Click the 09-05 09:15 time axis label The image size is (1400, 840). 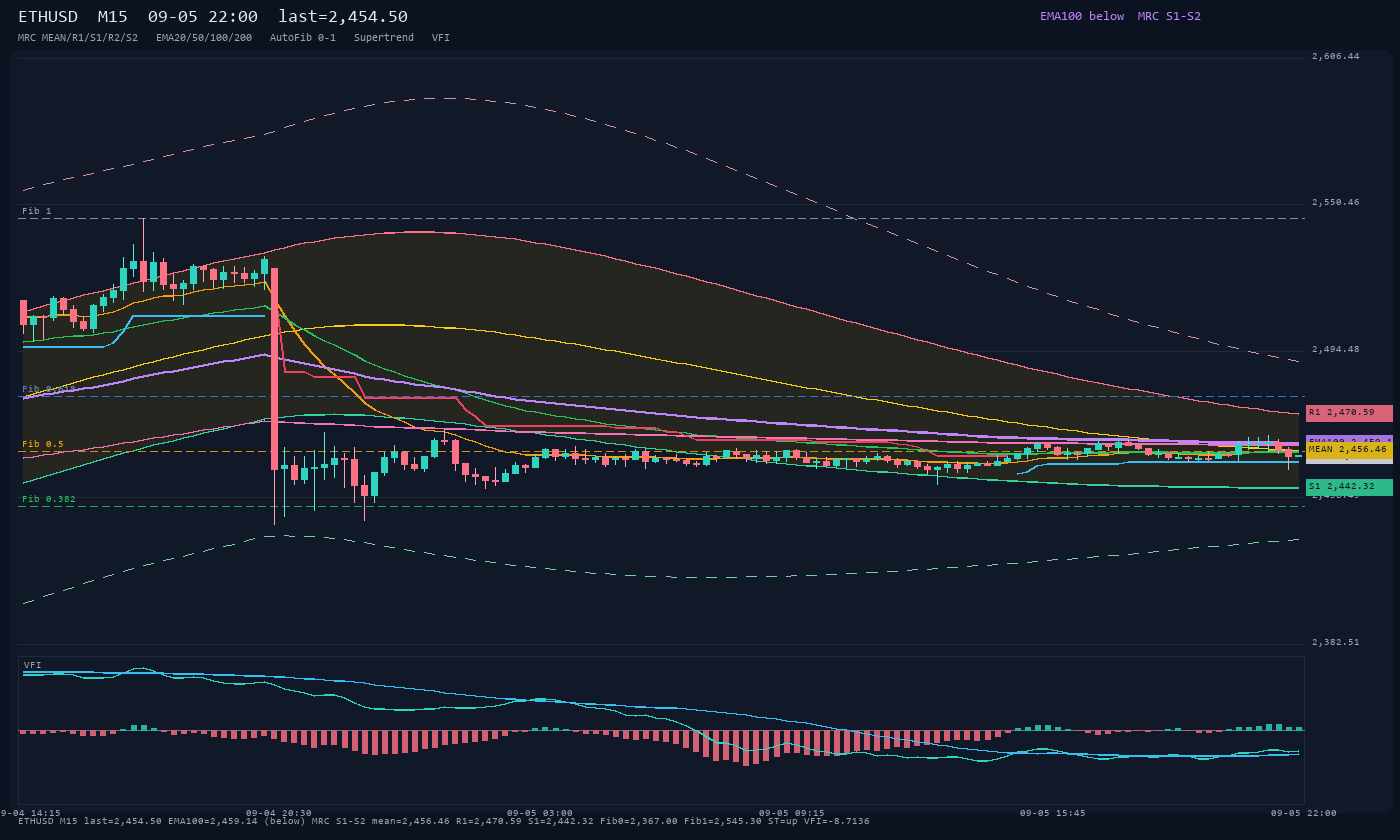coord(791,813)
